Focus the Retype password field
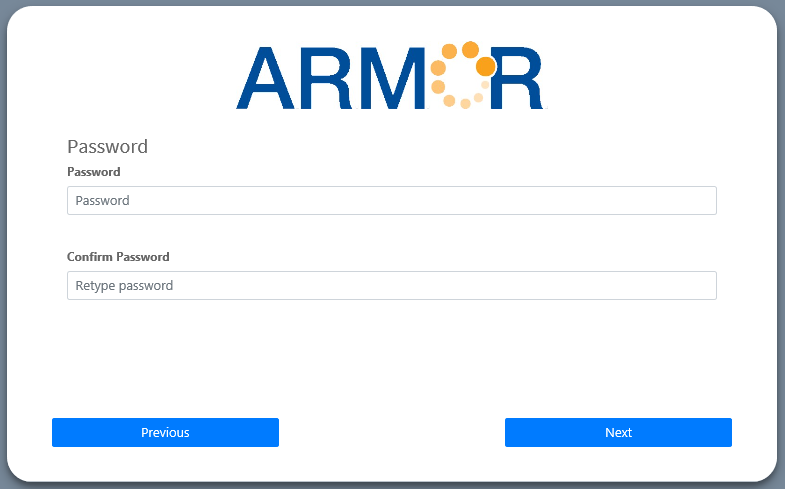Image resolution: width=785 pixels, height=489 pixels. [391, 286]
